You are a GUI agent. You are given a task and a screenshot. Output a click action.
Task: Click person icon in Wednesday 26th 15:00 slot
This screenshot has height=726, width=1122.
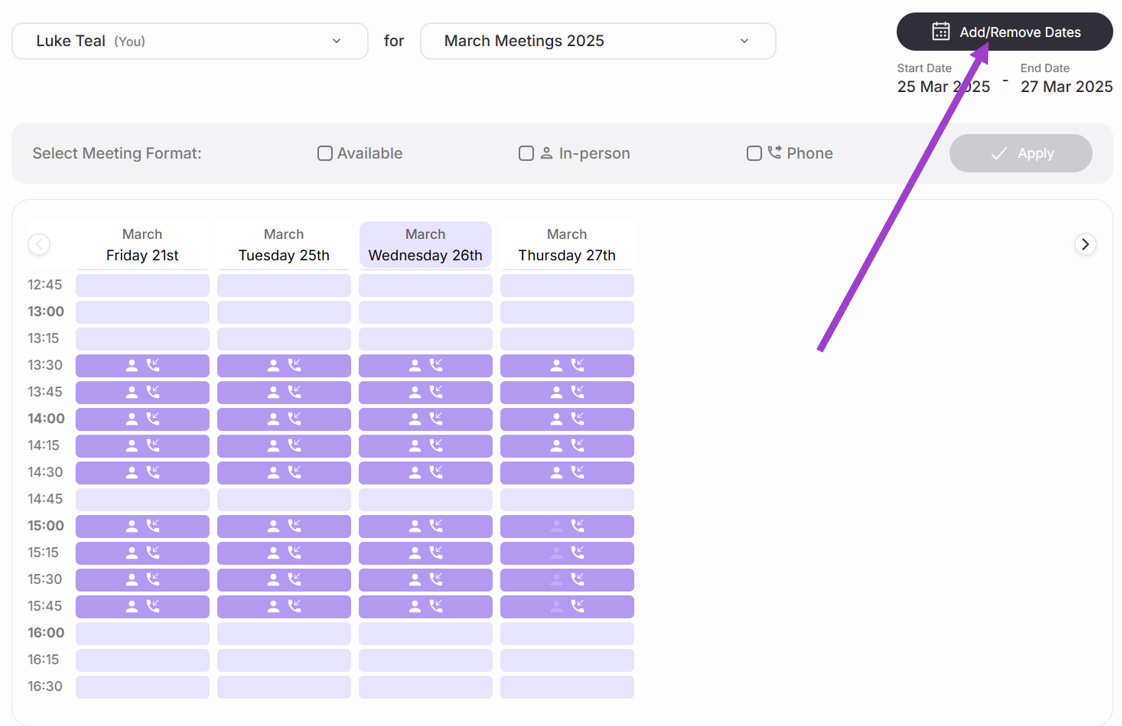[x=415, y=526]
